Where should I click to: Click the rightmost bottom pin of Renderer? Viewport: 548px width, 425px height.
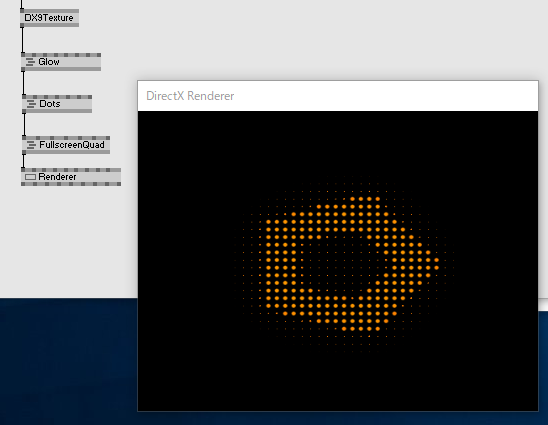119,184
